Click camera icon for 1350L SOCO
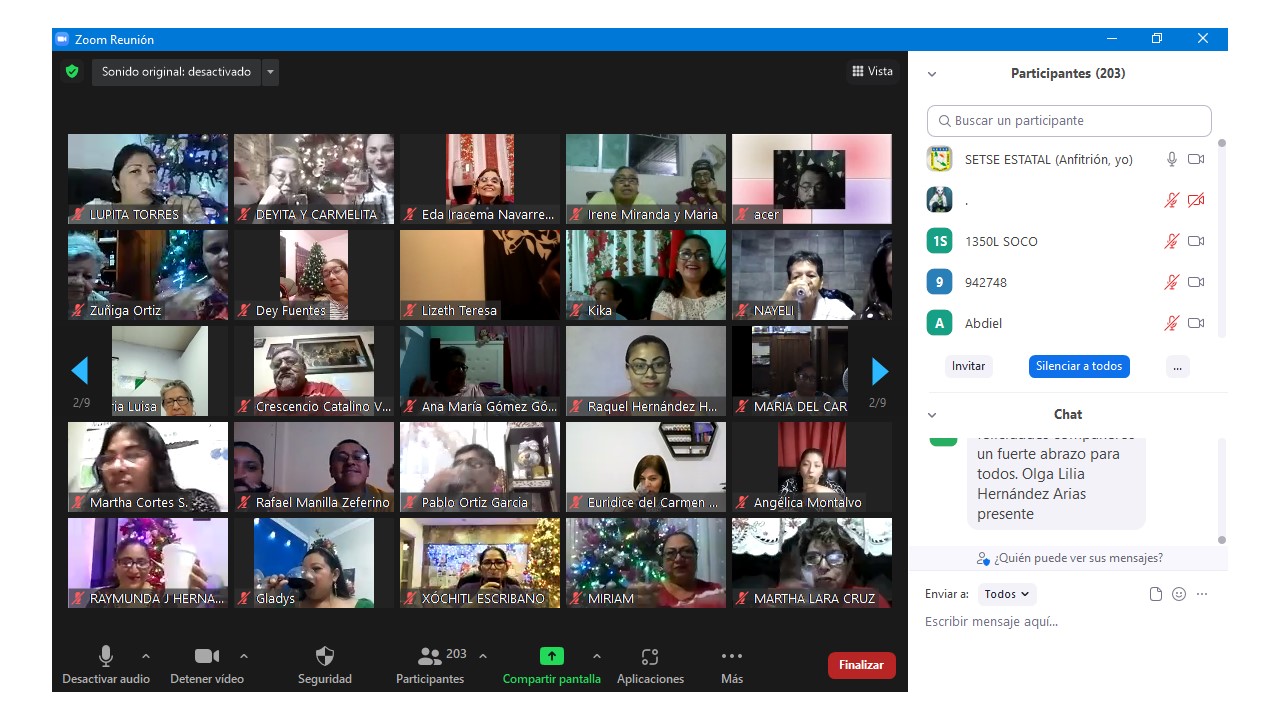This screenshot has width=1280, height=720. pyautogui.click(x=1196, y=241)
